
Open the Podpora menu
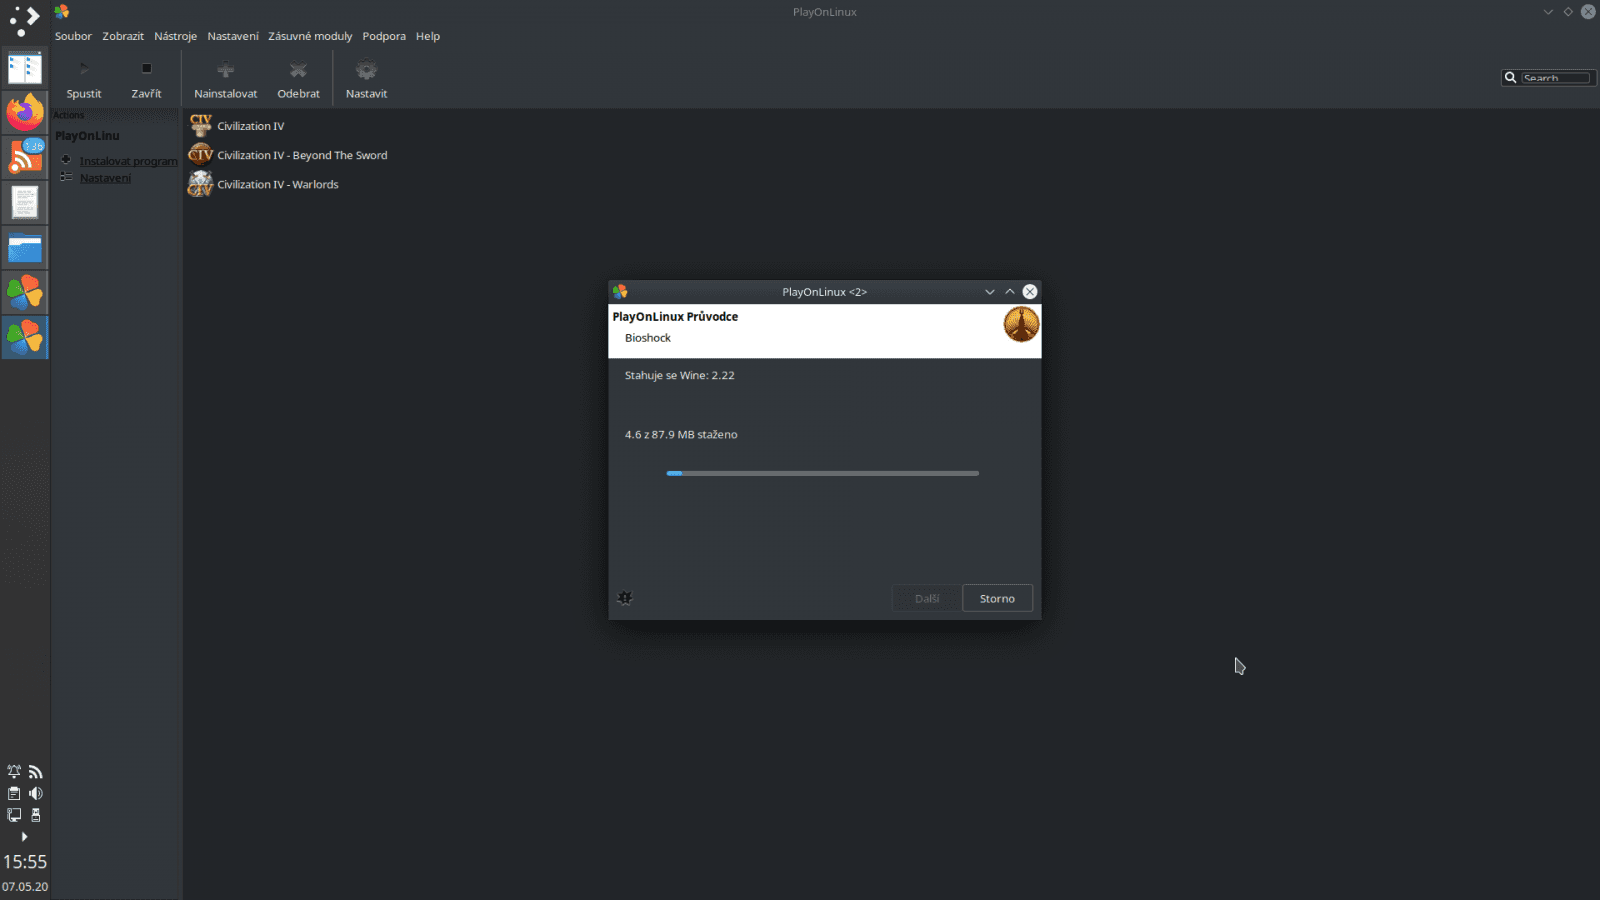[x=384, y=36]
